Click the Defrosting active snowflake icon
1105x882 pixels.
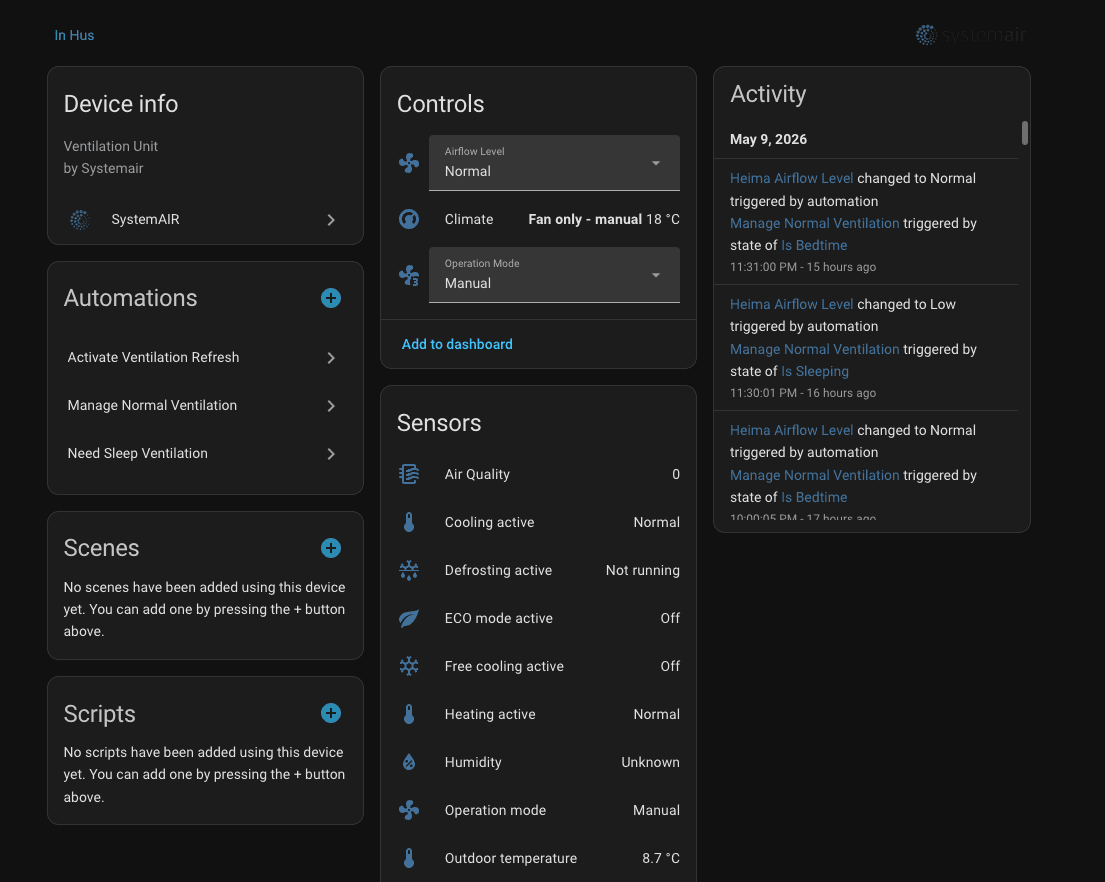[409, 570]
